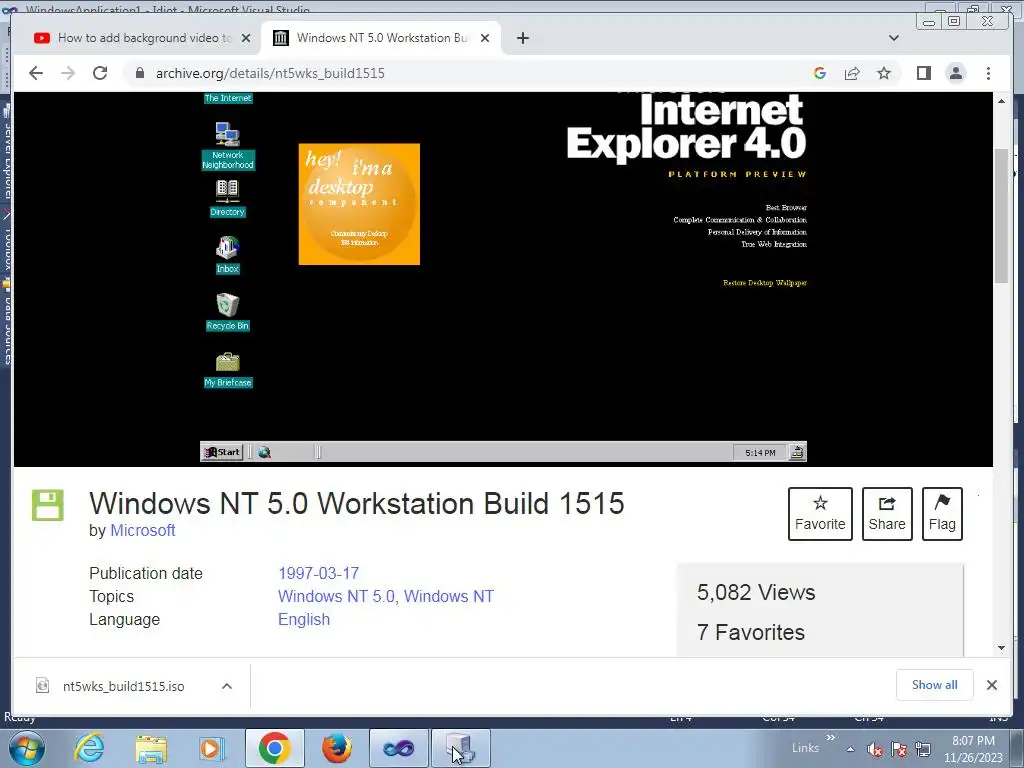Click the network tray icon
Screen dimensions: 1024x768
[923, 750]
